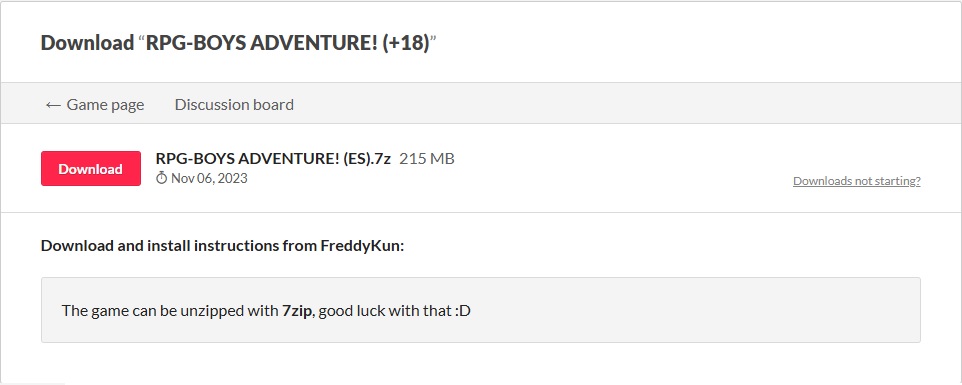Click the :D emoticon in the instructions
This screenshot has width=962, height=385.
(463, 310)
